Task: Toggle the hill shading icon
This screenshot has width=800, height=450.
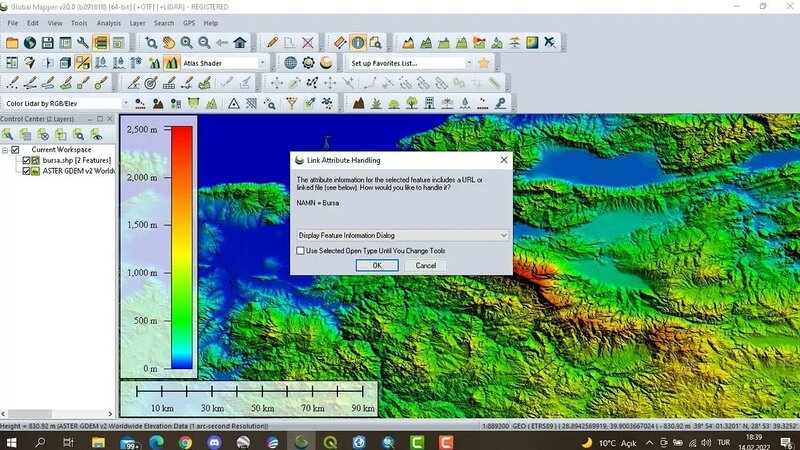Action: tap(171, 63)
